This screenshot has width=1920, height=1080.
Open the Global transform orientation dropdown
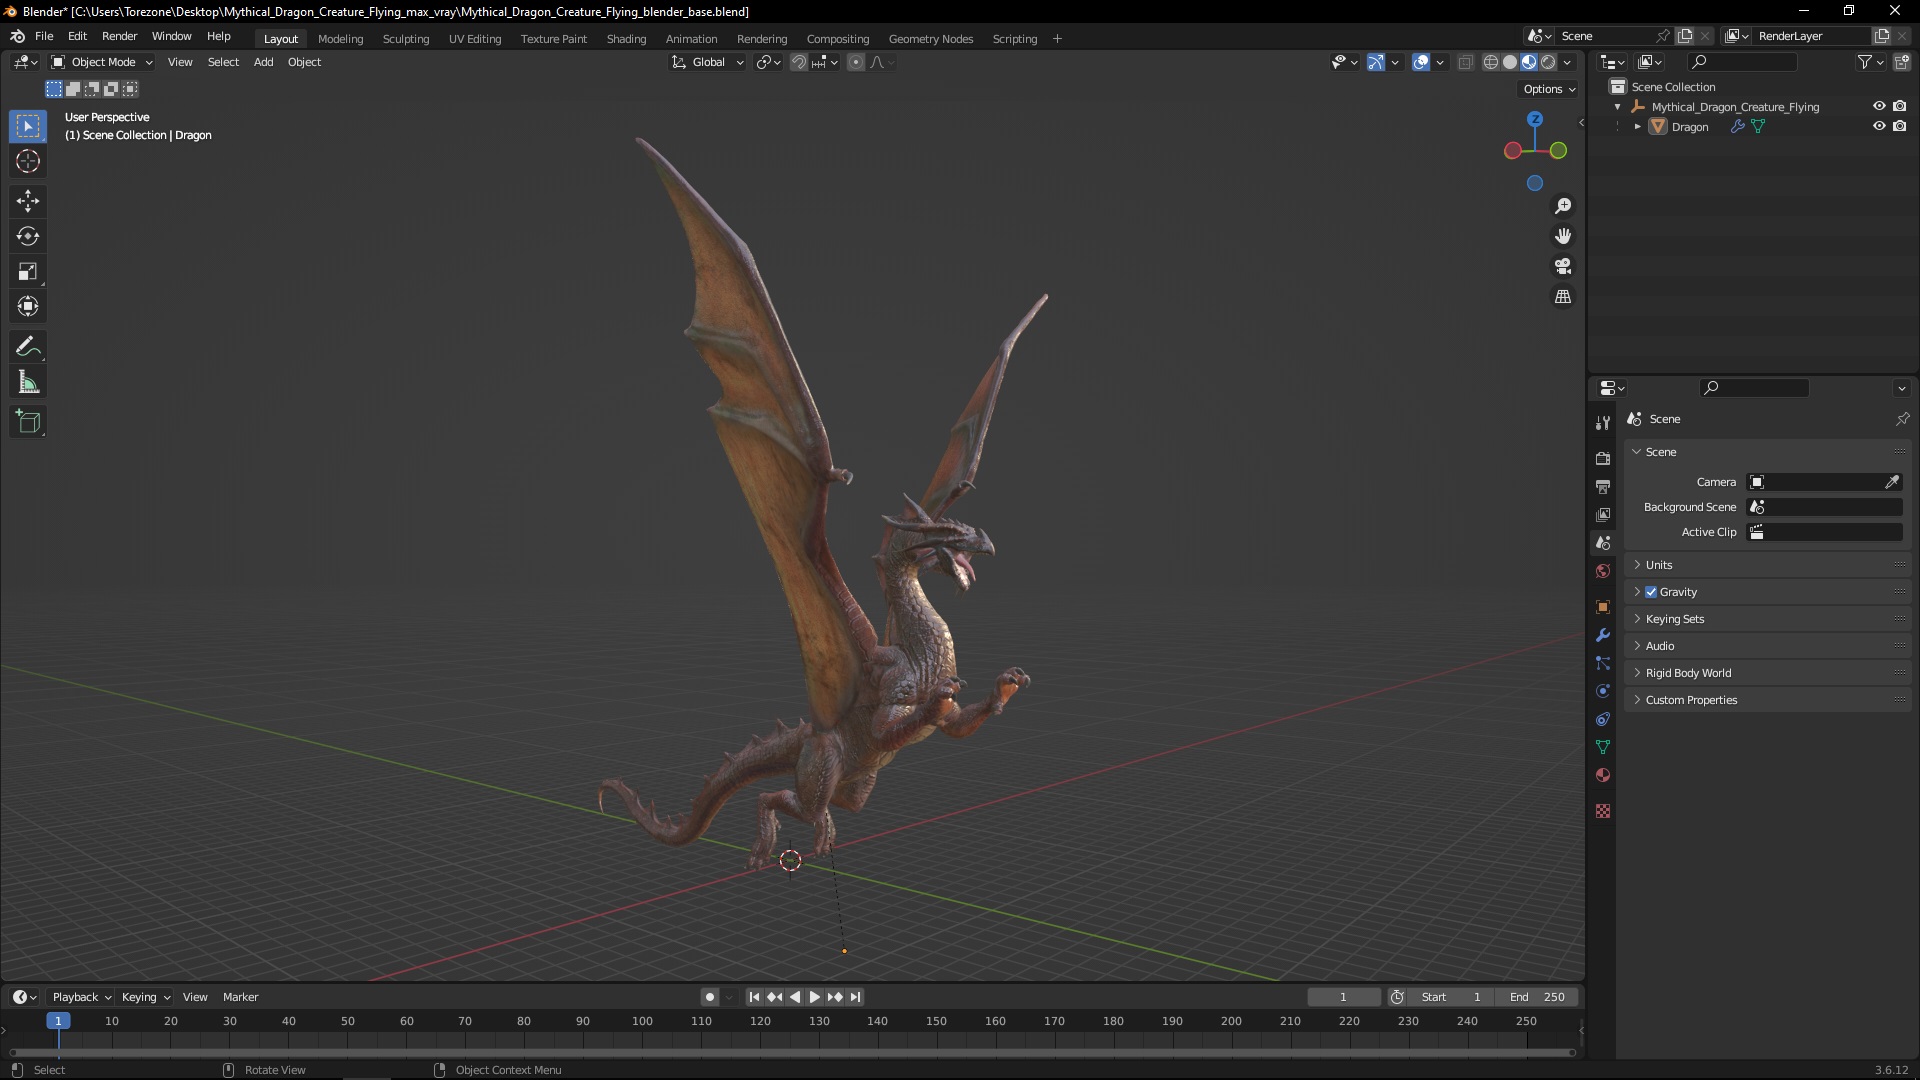[x=707, y=62]
